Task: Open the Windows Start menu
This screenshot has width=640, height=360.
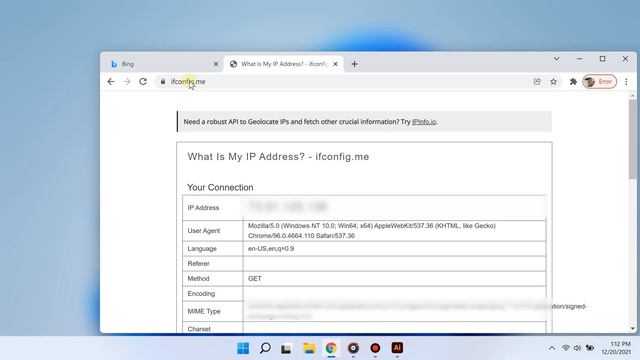Action: 243,348
